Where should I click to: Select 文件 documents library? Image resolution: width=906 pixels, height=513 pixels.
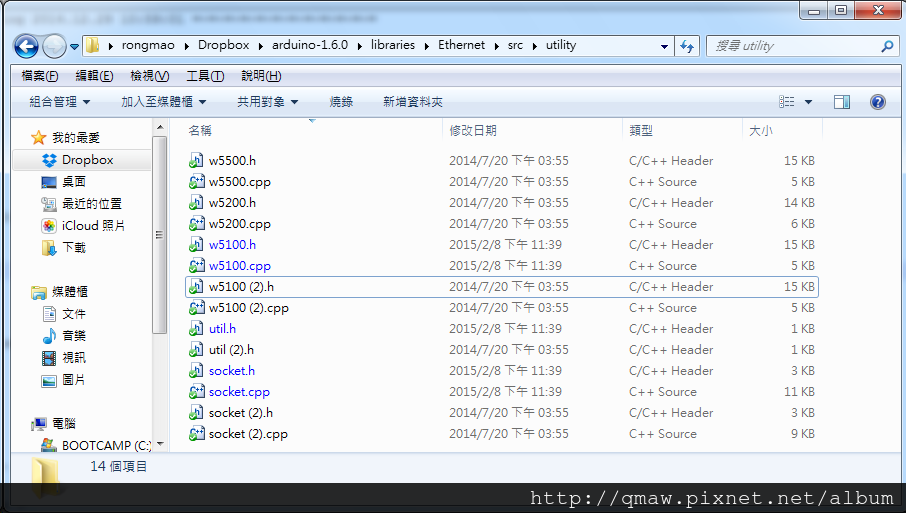pyautogui.click(x=64, y=314)
